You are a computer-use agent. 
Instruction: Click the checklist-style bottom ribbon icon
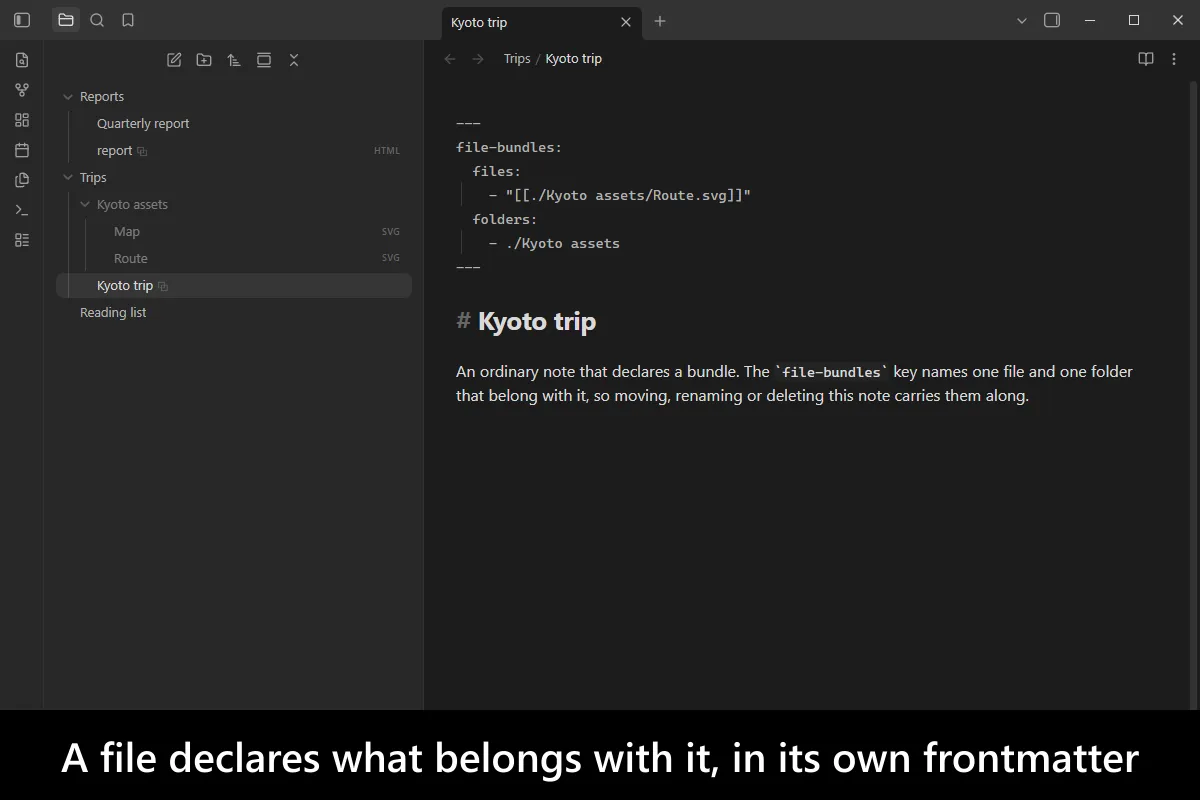(x=22, y=240)
